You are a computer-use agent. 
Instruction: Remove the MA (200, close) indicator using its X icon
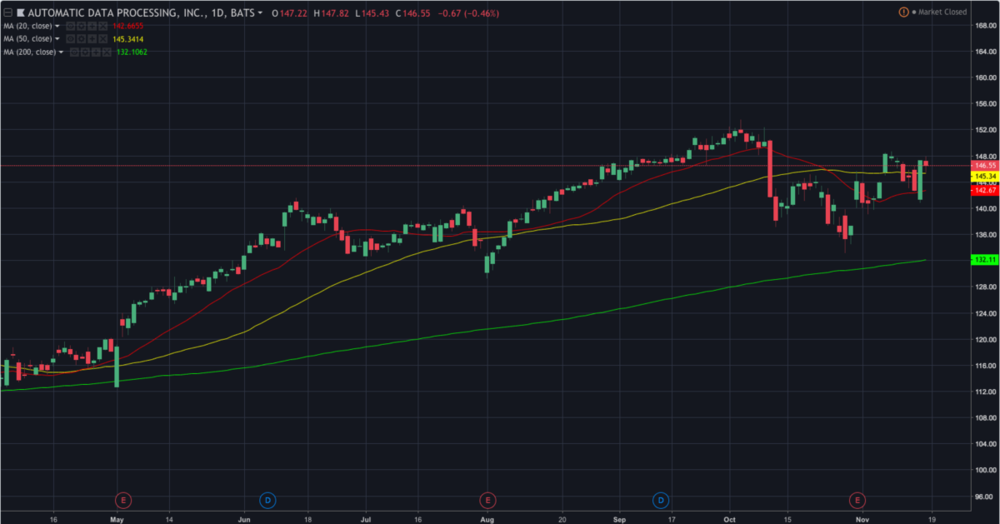tap(105, 51)
